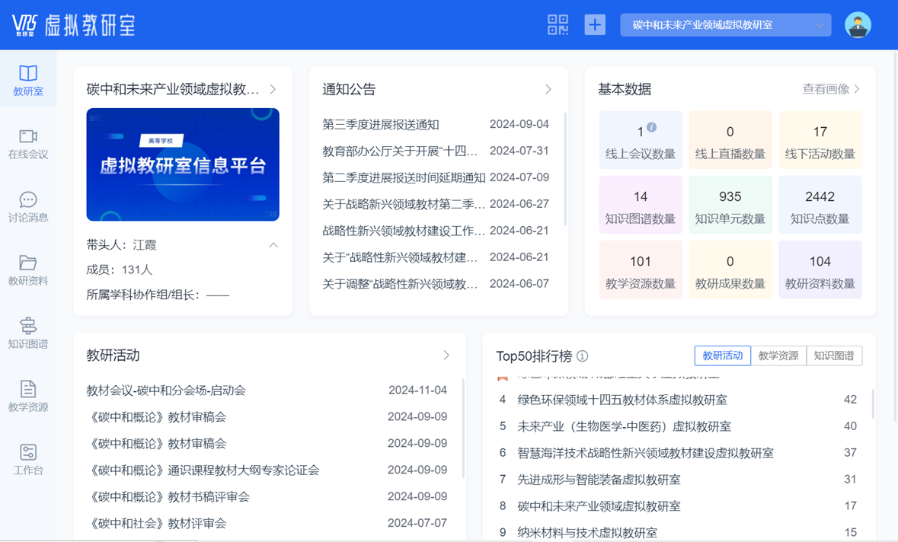This screenshot has height=542, width=898.
Task: Click the 查看画像 link
Action: [x=831, y=89]
